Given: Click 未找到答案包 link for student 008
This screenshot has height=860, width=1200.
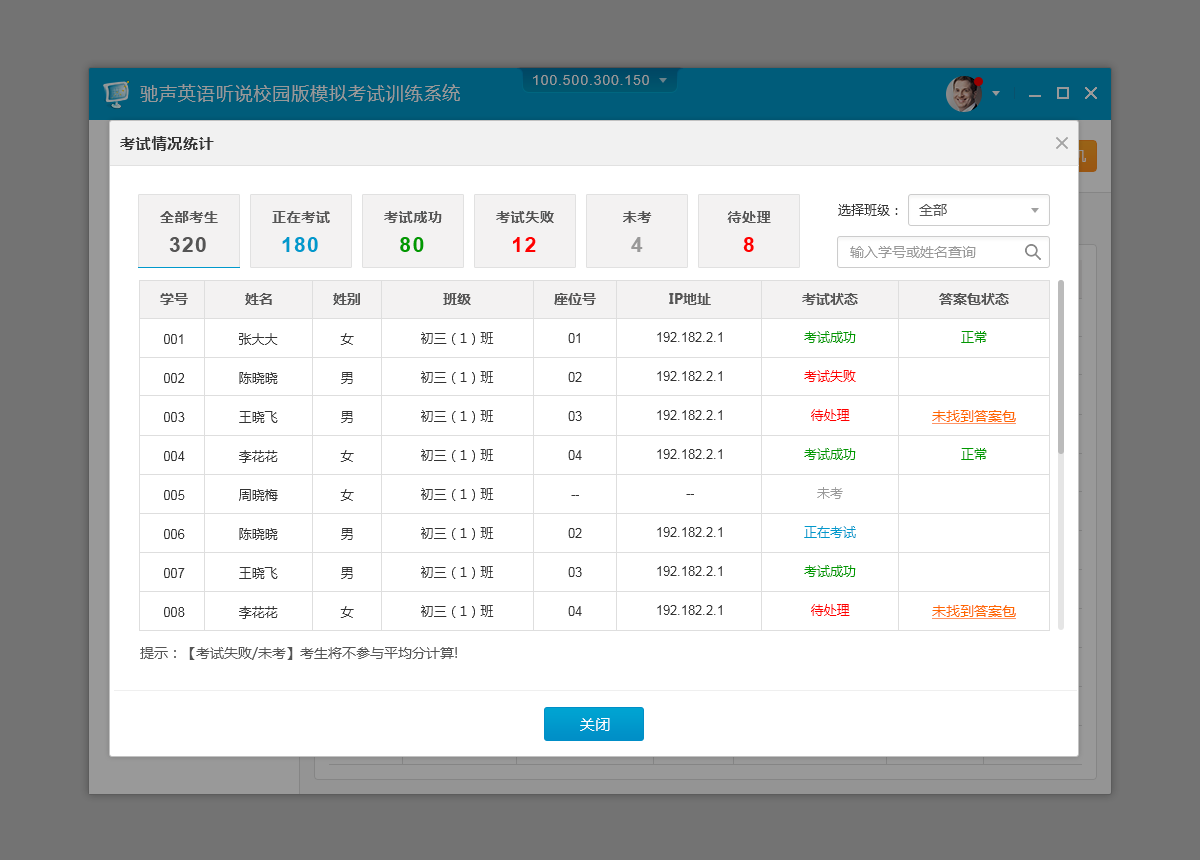Looking at the screenshot, I should point(973,611).
